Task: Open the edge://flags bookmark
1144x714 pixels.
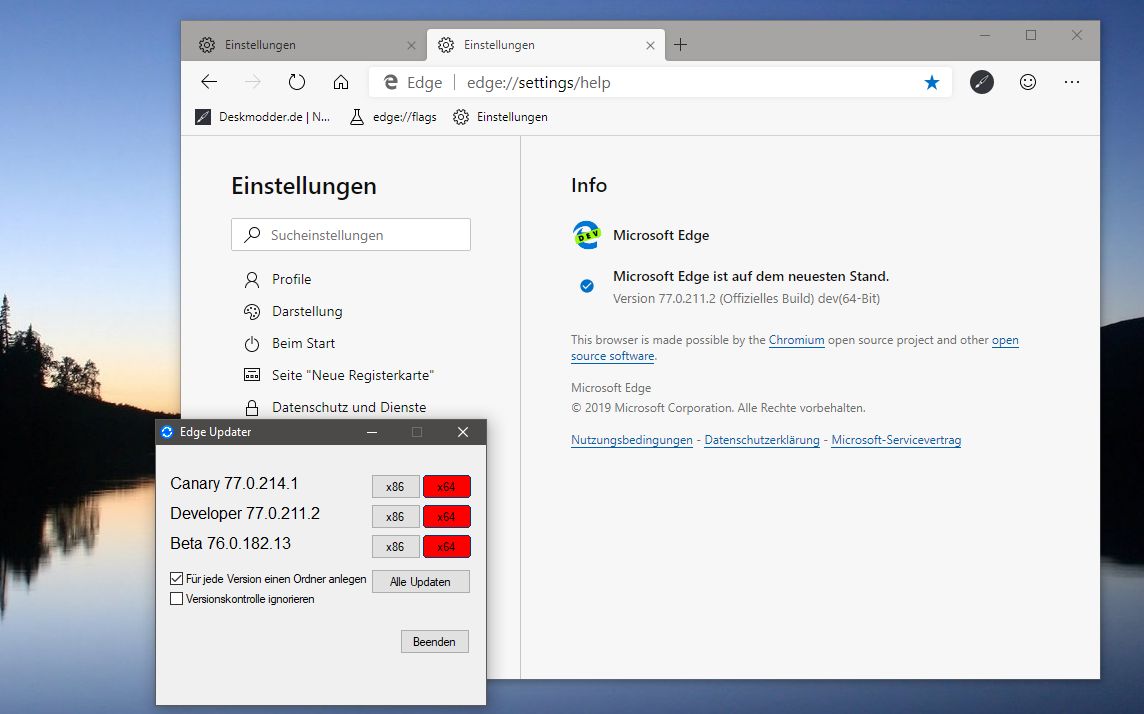Action: coord(393,117)
